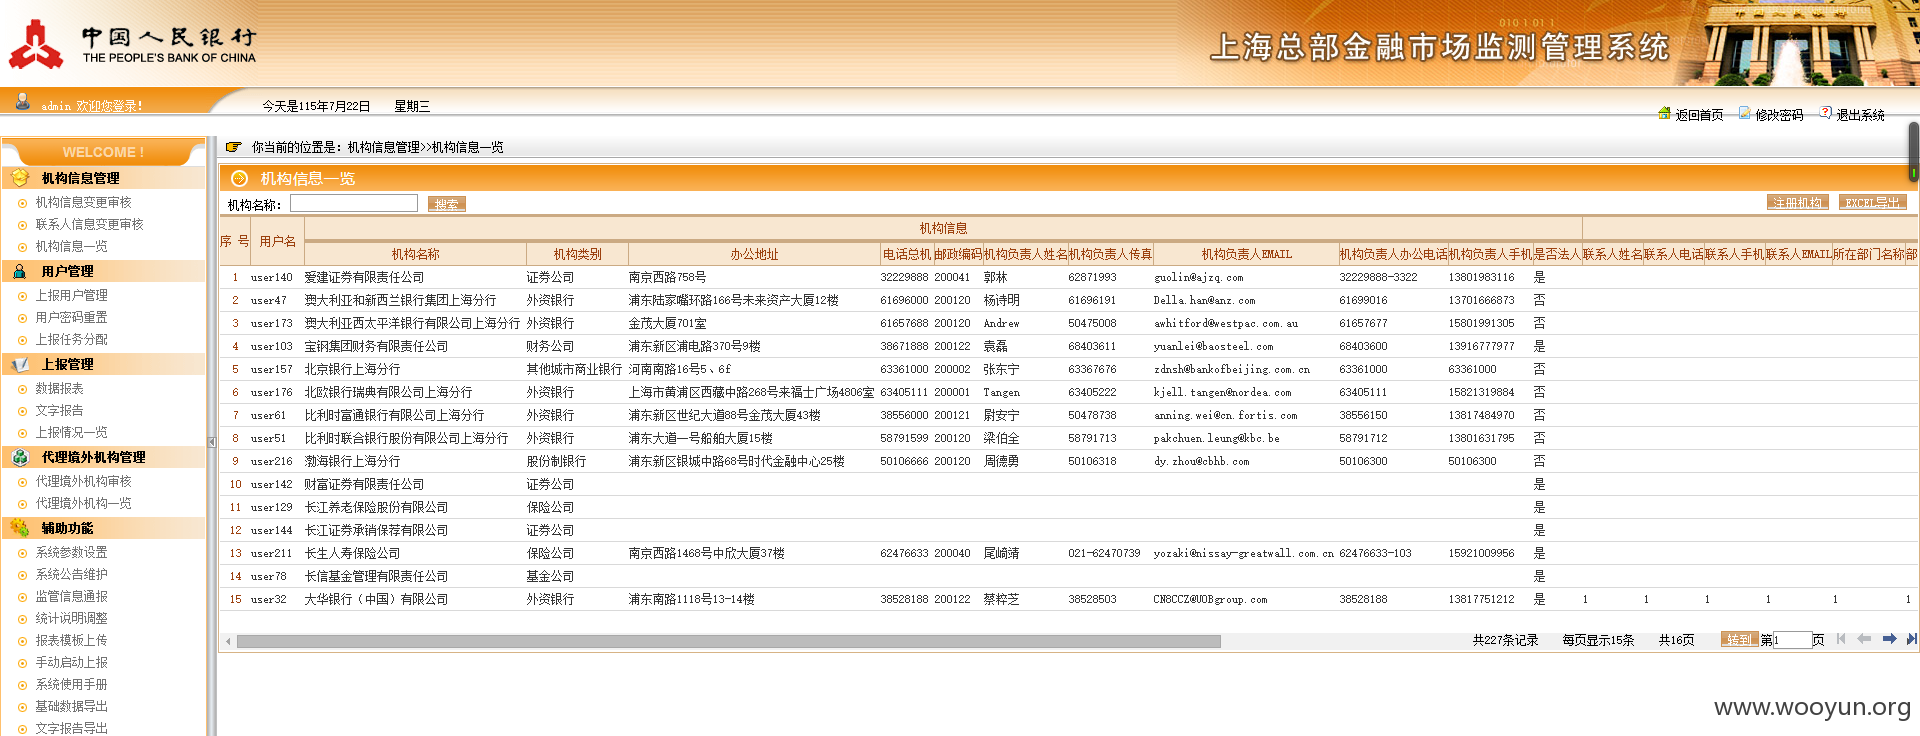
Task: Open 上报任务分配 in the sidebar
Action: pyautogui.click(x=72, y=339)
